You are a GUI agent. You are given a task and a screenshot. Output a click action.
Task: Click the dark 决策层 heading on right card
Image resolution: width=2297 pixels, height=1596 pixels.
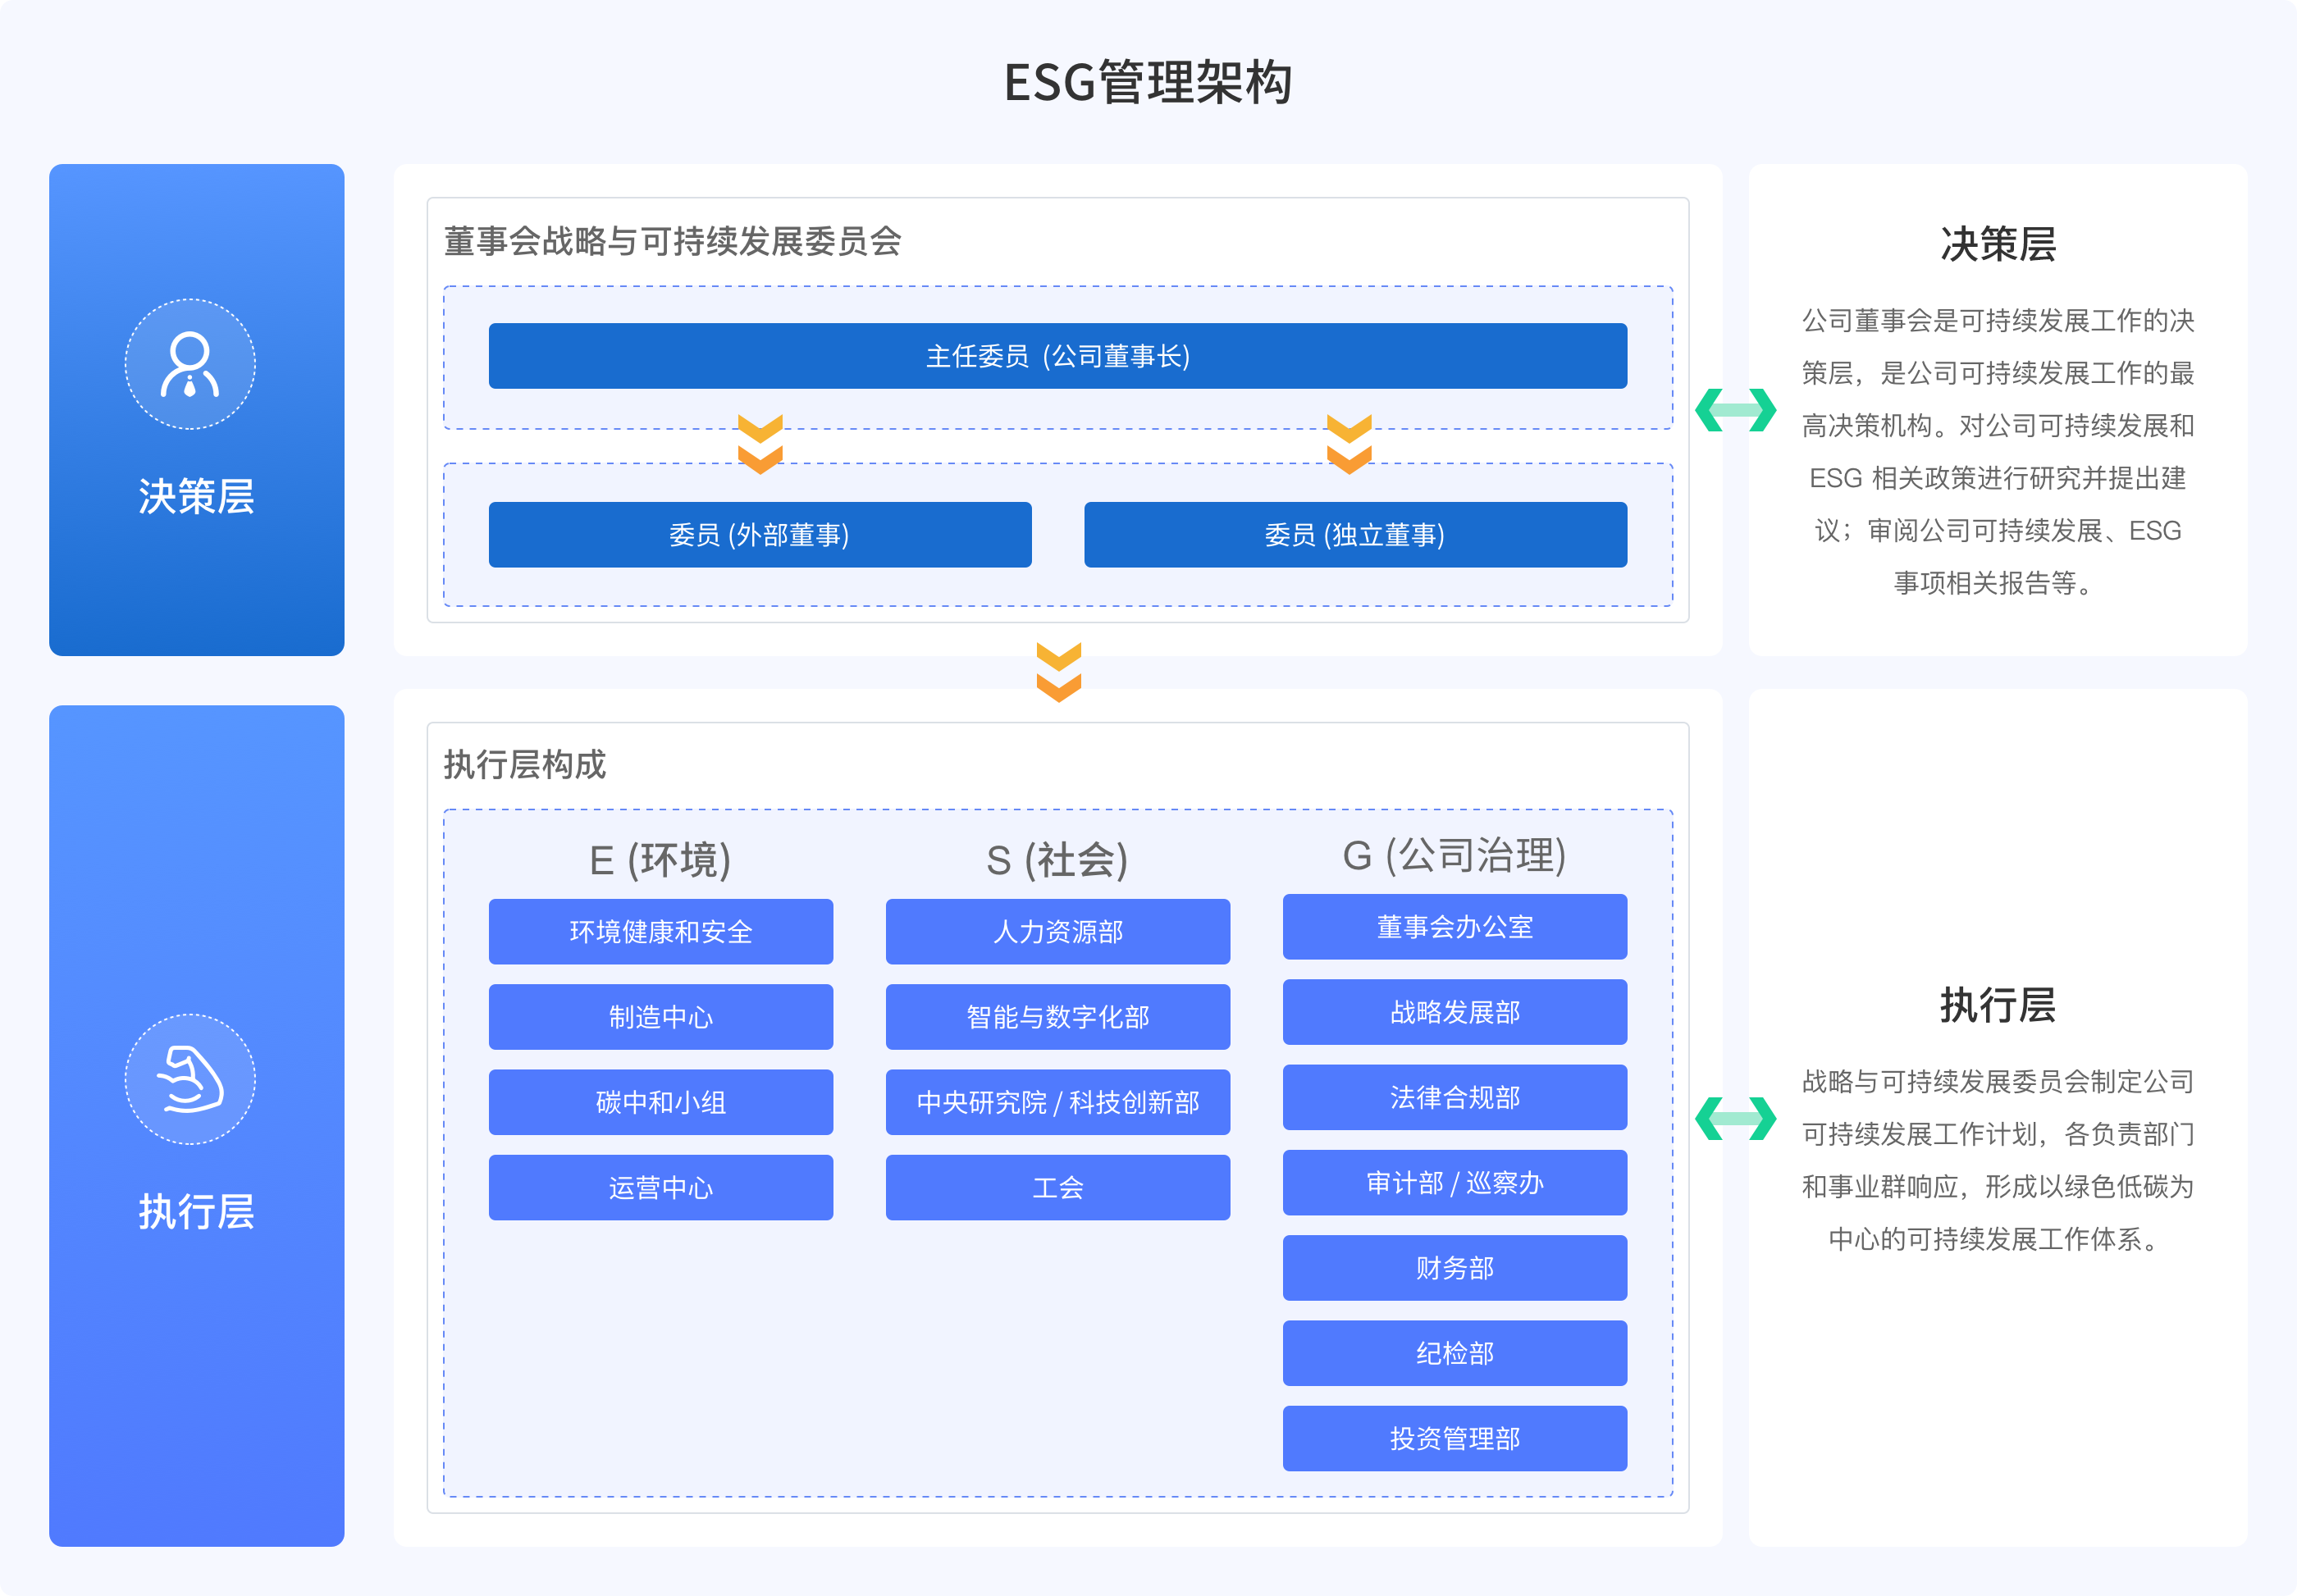click(1998, 244)
